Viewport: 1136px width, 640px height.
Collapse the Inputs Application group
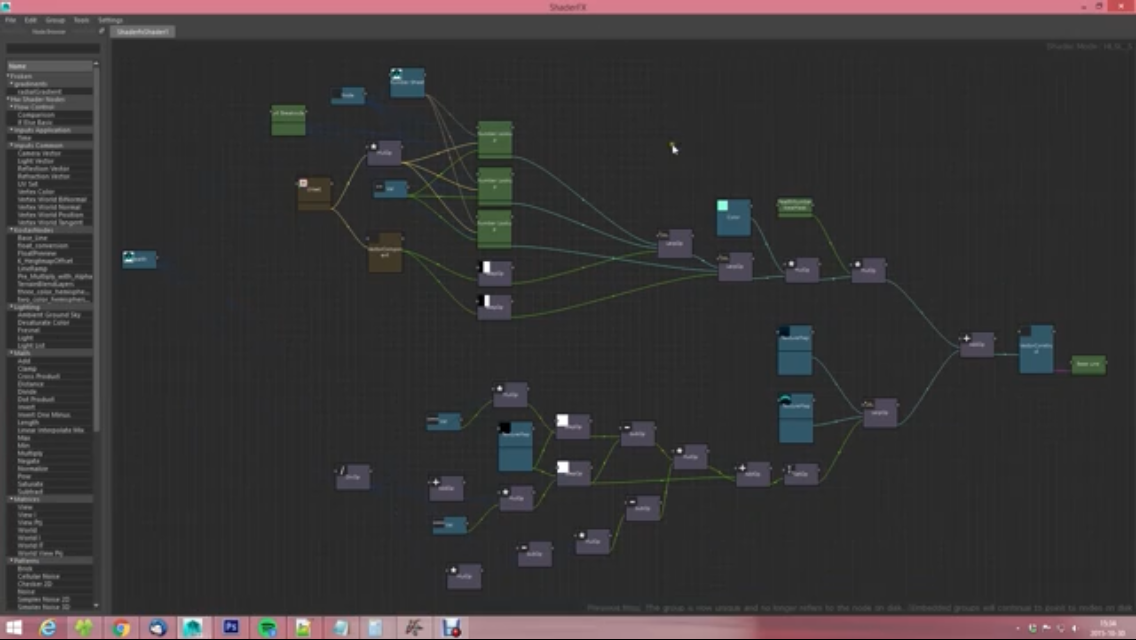pos(12,130)
